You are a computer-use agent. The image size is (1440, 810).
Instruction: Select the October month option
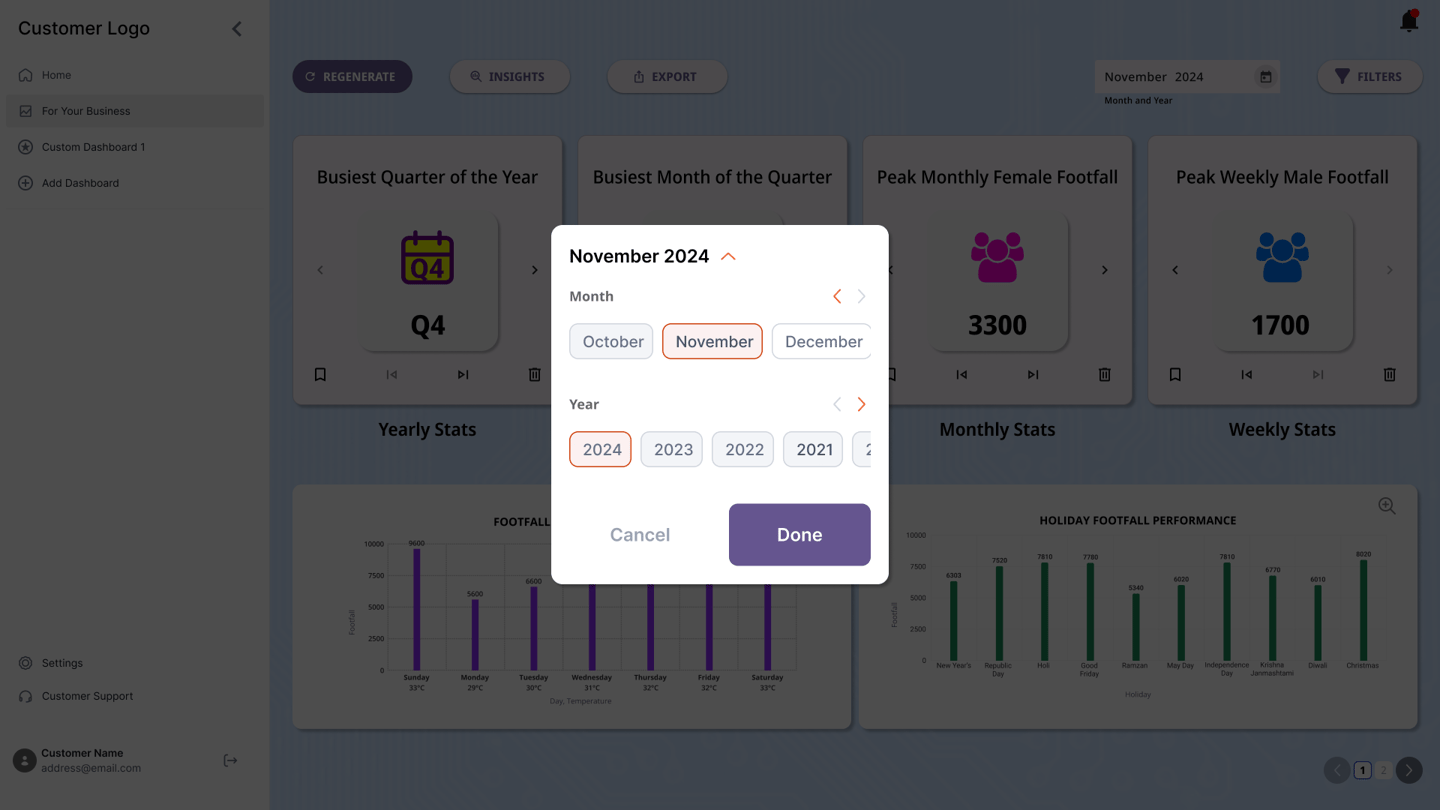(x=612, y=342)
